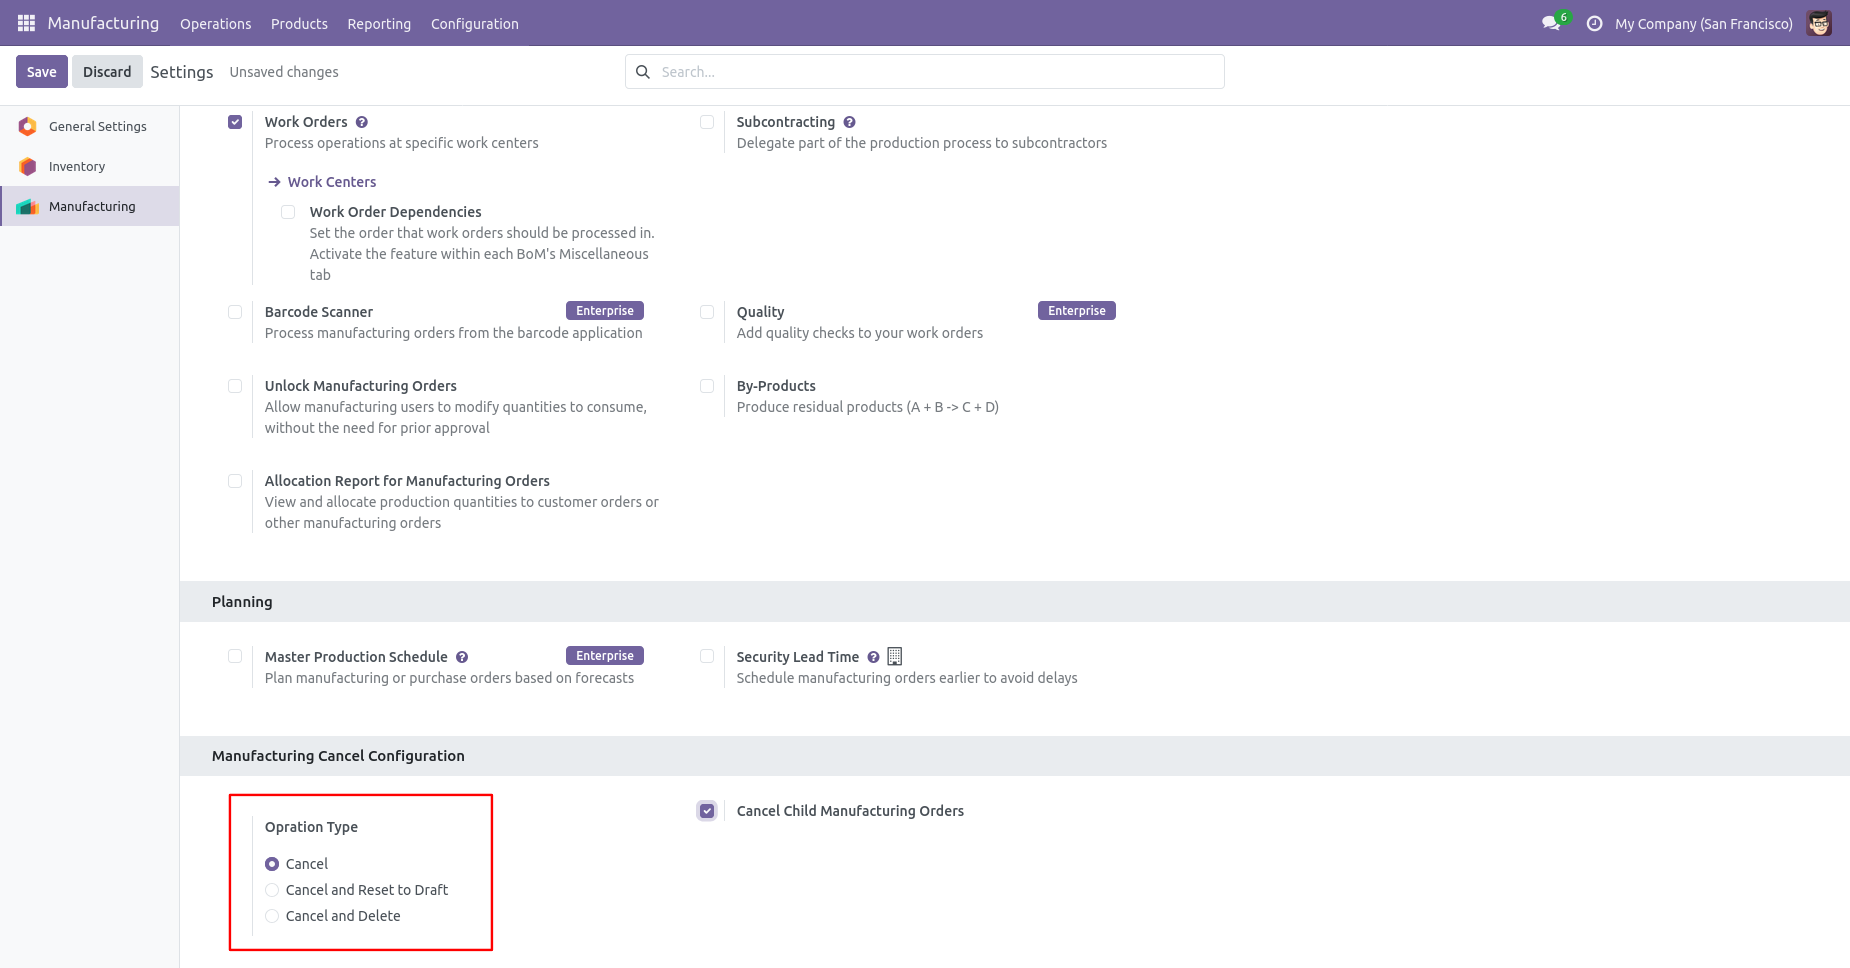Screen dimensions: 1850x968
Task: Click the Save button
Action: coord(42,72)
